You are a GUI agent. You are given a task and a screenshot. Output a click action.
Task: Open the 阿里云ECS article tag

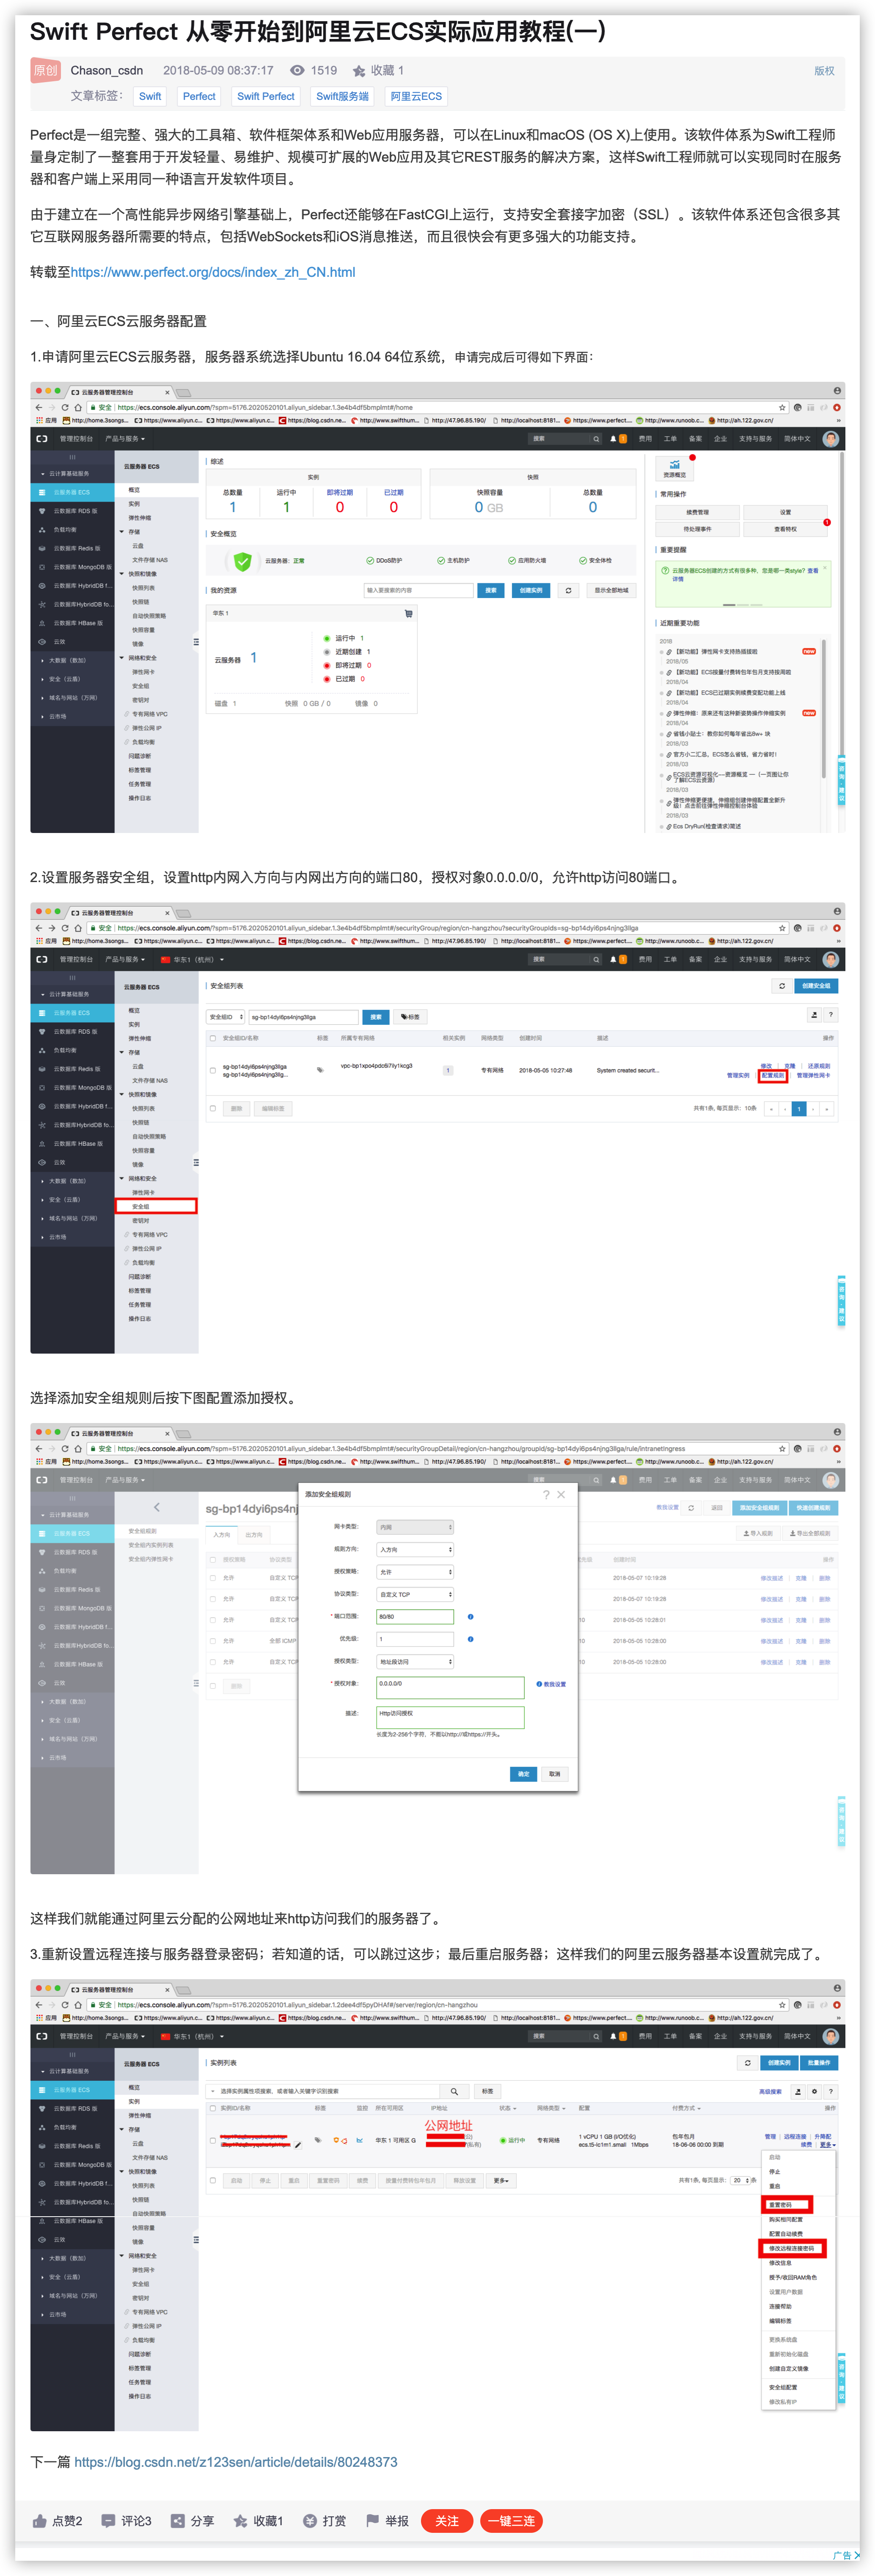point(416,97)
